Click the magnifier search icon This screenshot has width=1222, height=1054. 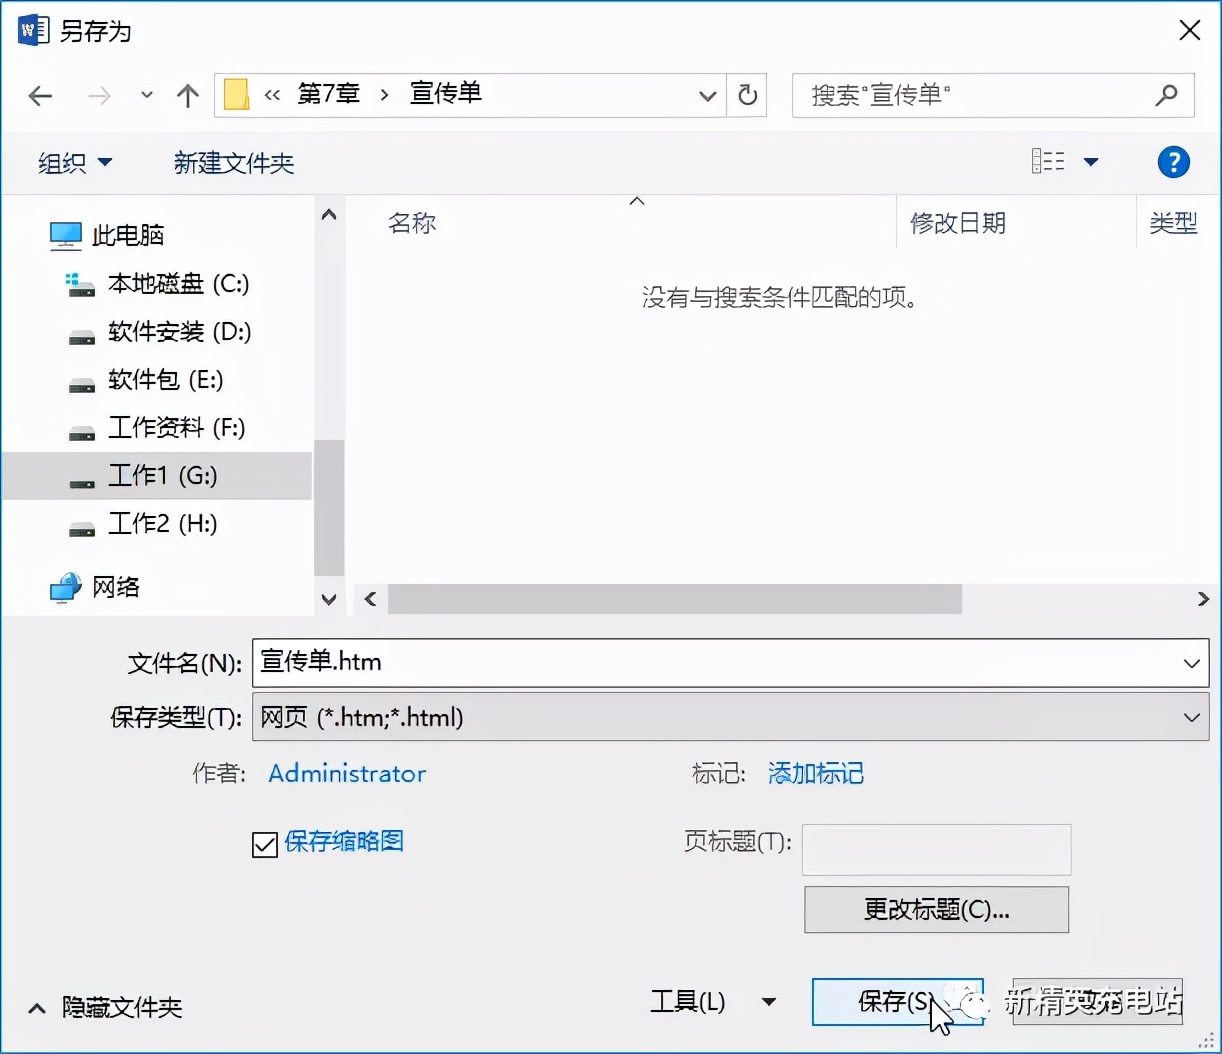(x=1166, y=95)
